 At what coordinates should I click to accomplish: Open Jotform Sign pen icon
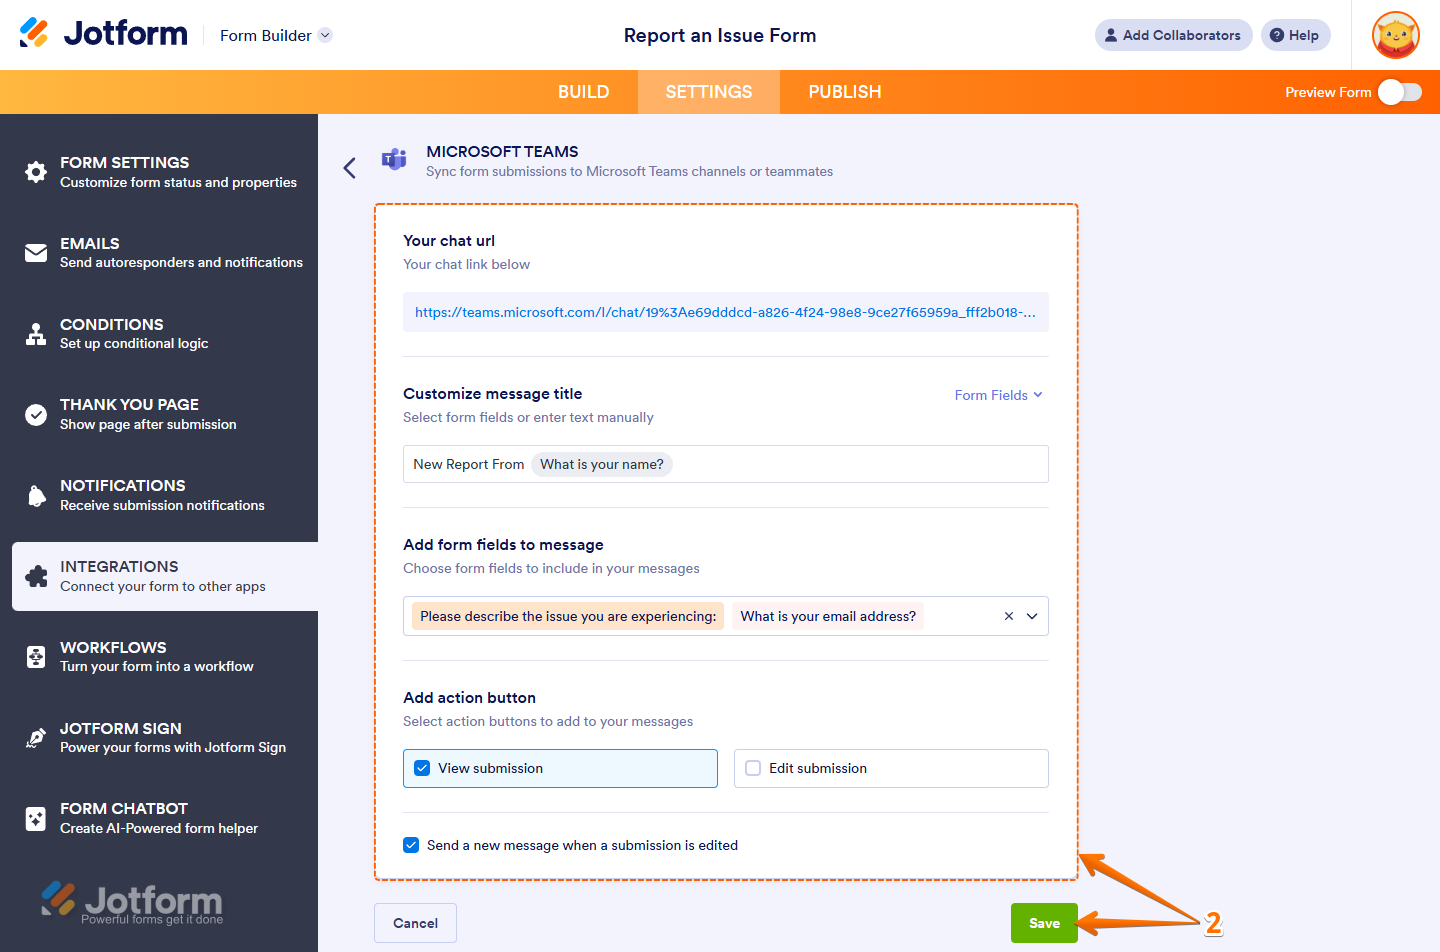[35, 737]
